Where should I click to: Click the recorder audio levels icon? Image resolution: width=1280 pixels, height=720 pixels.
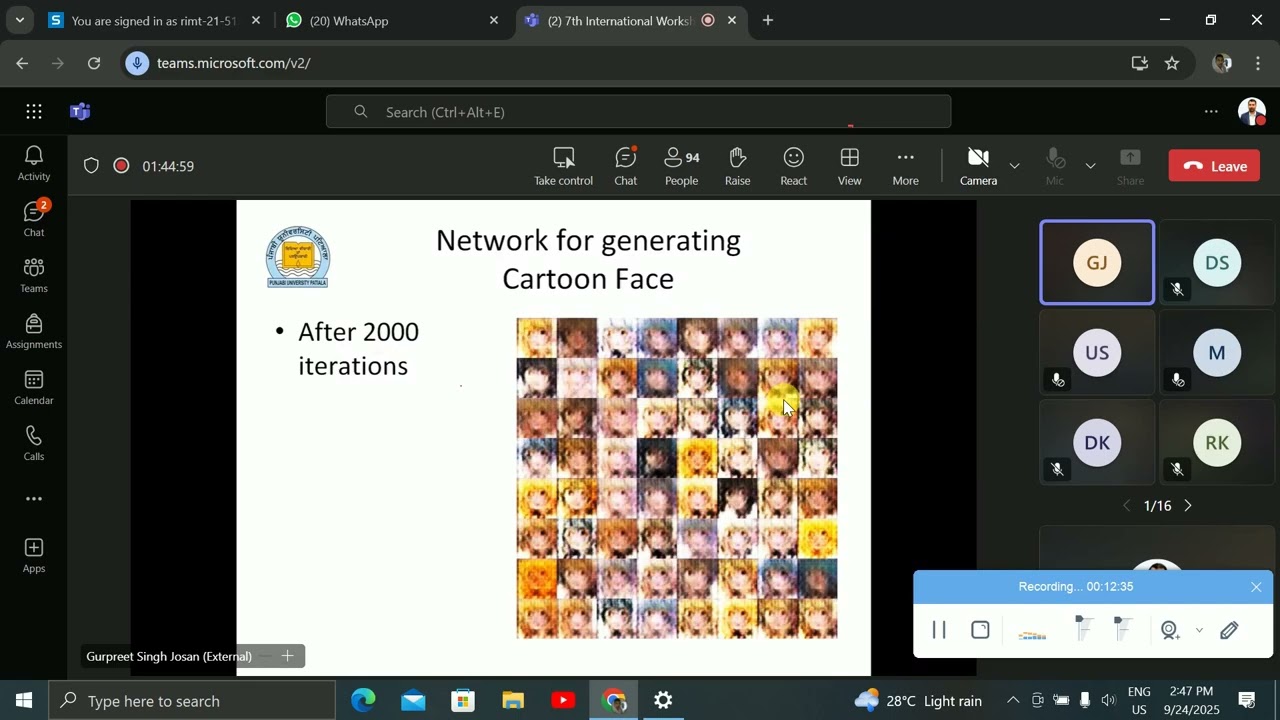pos(1032,632)
